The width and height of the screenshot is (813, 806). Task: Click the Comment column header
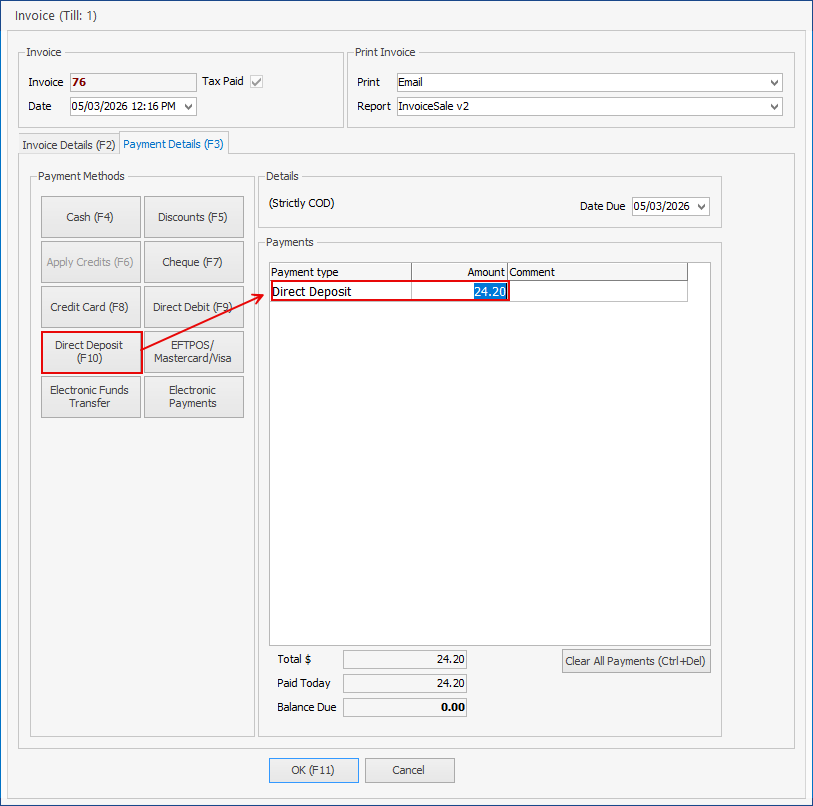point(598,272)
